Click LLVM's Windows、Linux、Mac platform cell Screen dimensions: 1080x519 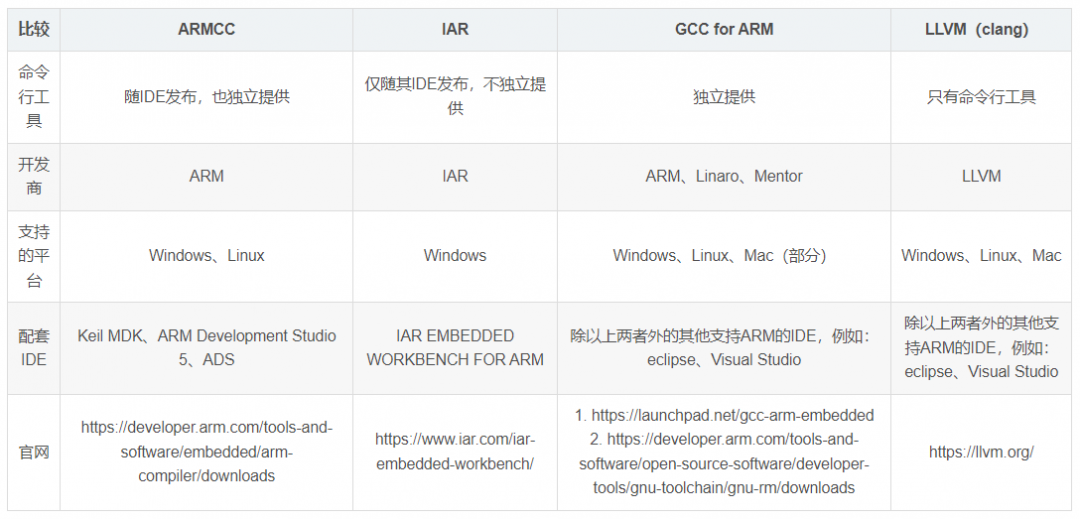pyautogui.click(x=981, y=255)
